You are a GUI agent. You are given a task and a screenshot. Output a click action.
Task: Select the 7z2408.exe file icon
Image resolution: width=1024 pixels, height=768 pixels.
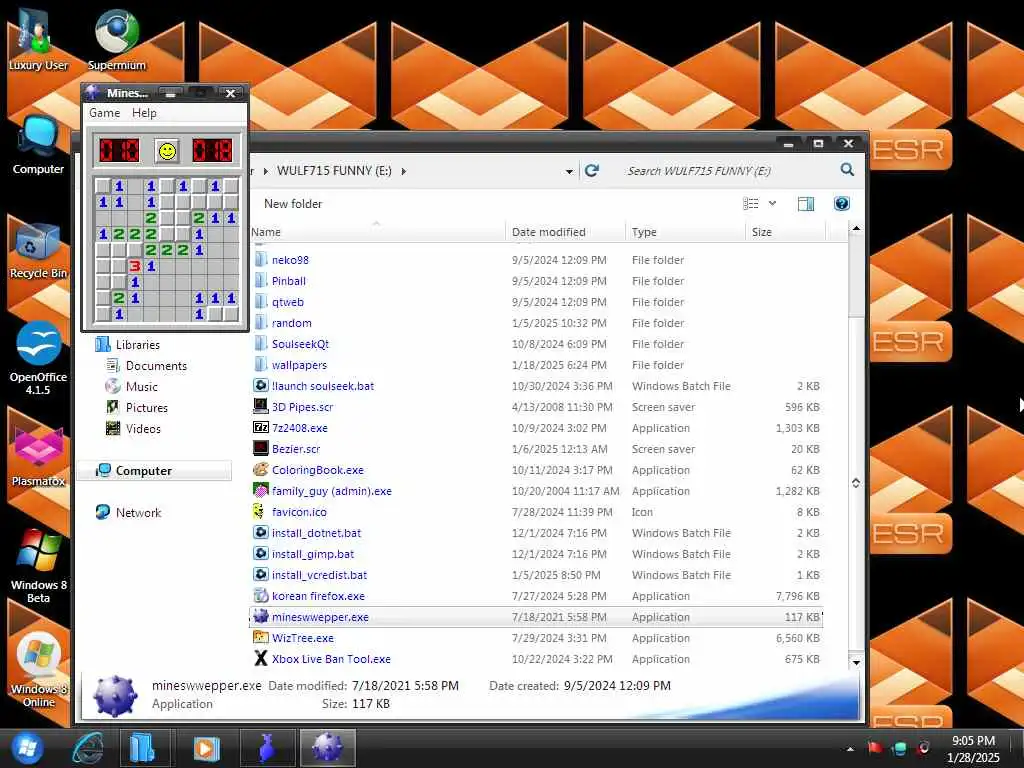click(261, 428)
